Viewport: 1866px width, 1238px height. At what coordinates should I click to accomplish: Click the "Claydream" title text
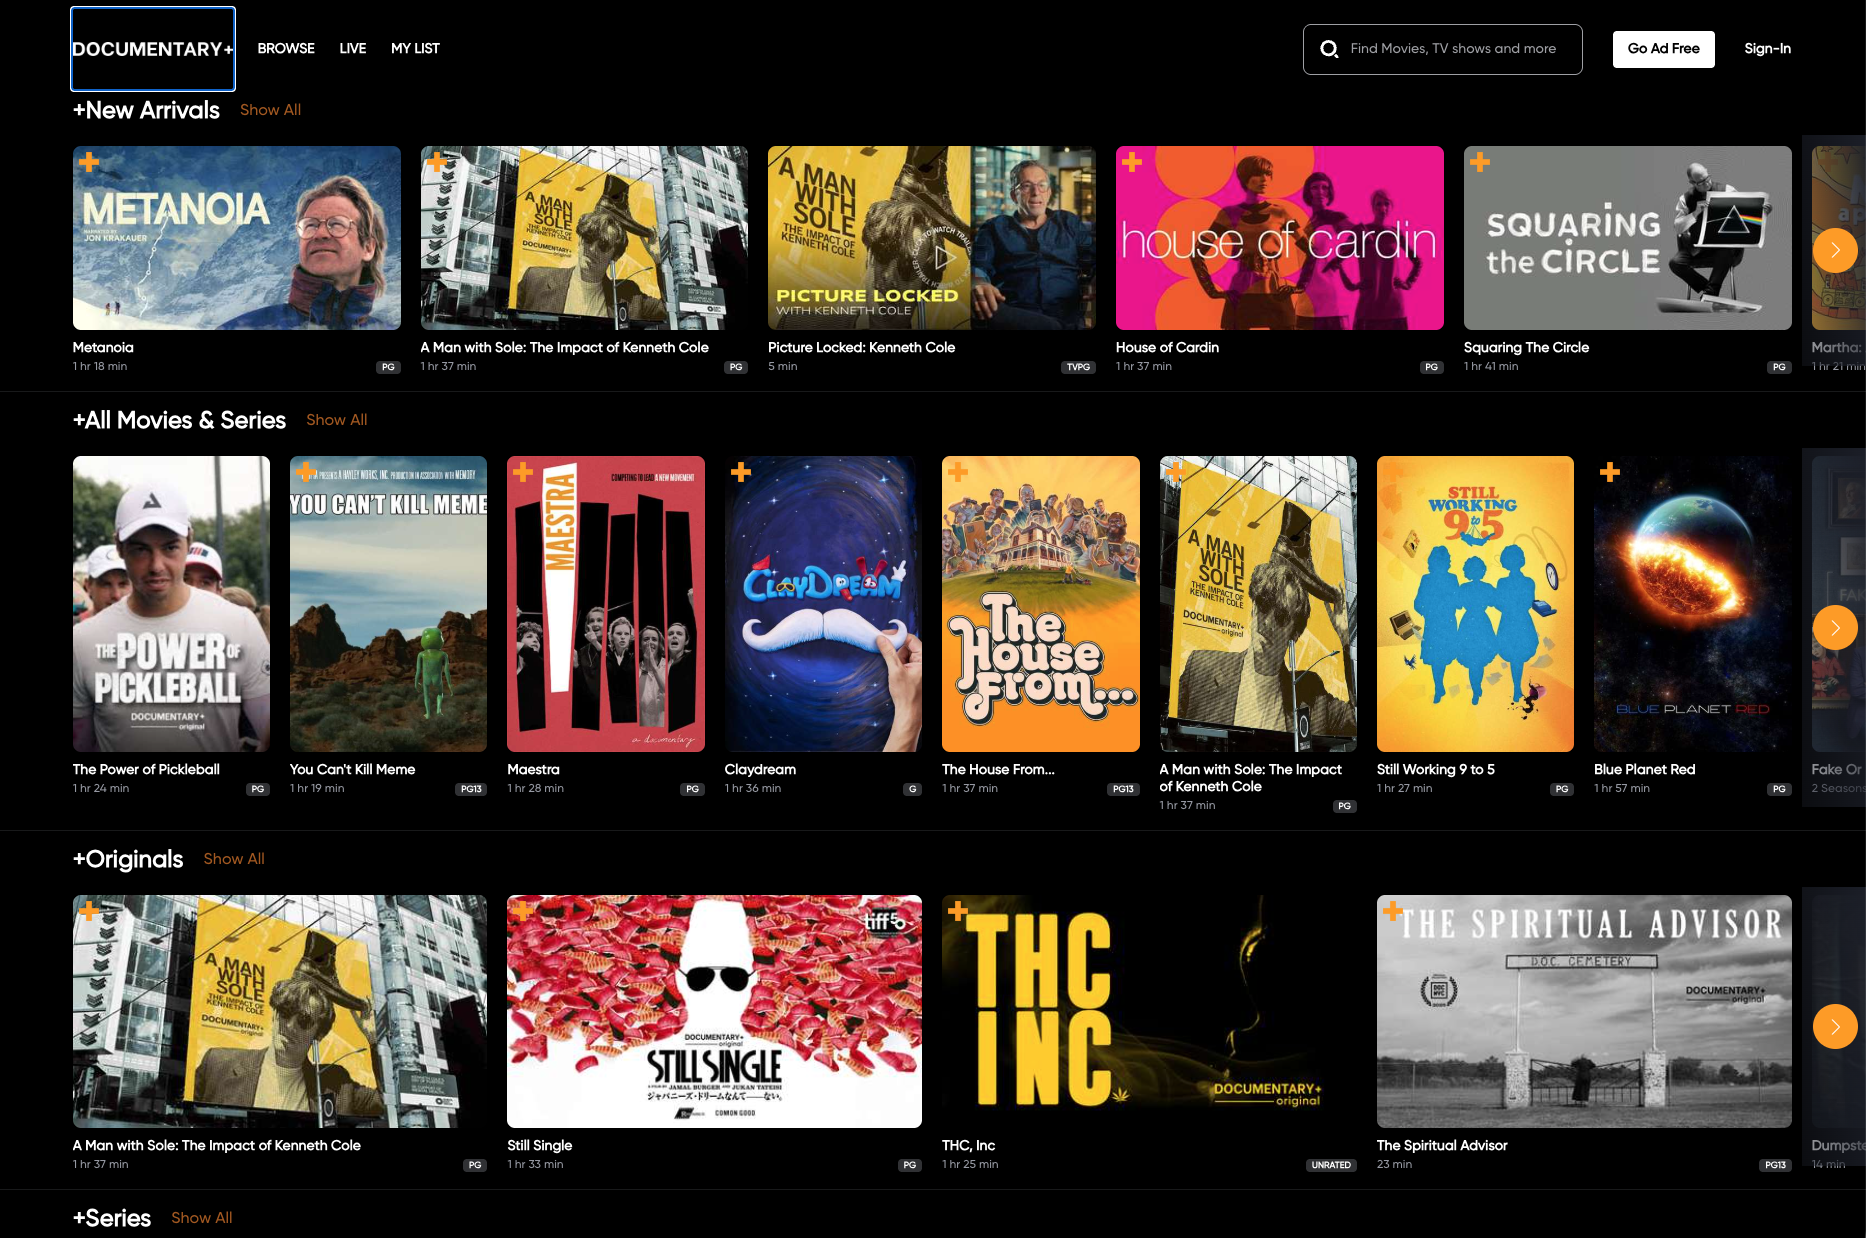coord(760,770)
